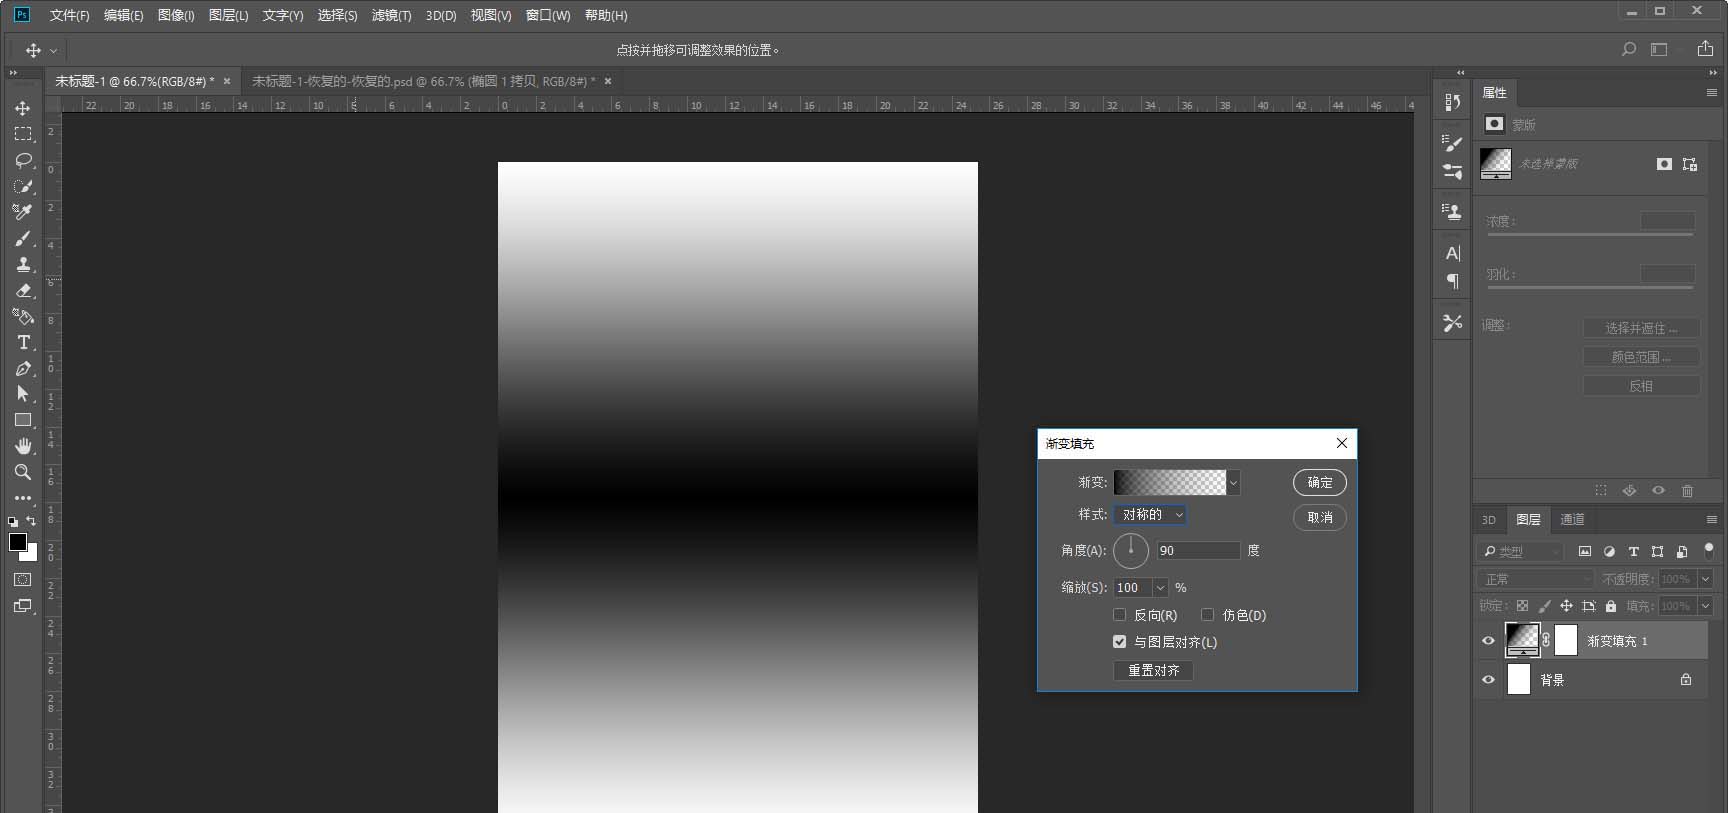Screen dimensions: 1728x813
Task: Open the layer blend mode dropdown
Action: click(1536, 579)
